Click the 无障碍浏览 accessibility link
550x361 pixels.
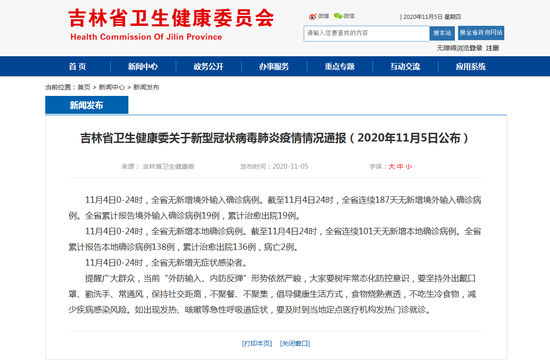[x=453, y=48]
